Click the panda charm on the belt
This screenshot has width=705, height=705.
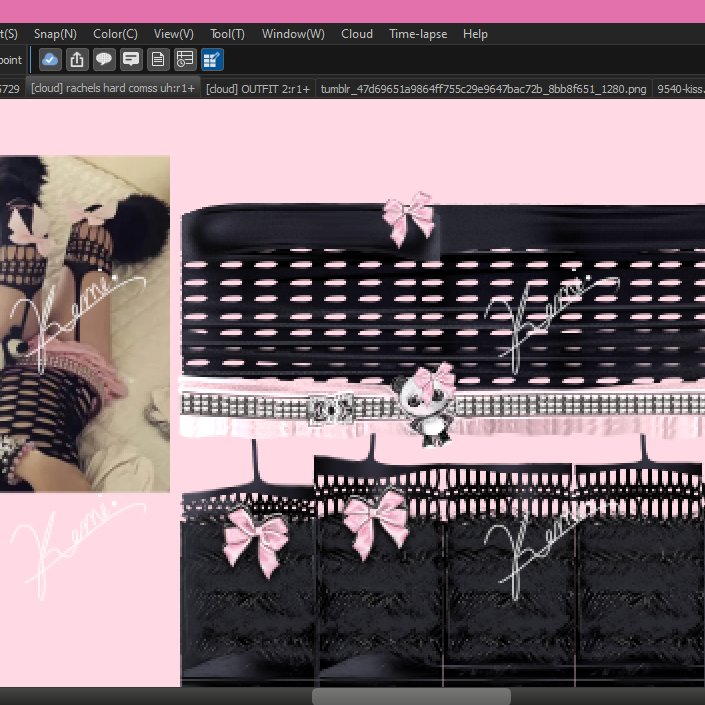(427, 405)
